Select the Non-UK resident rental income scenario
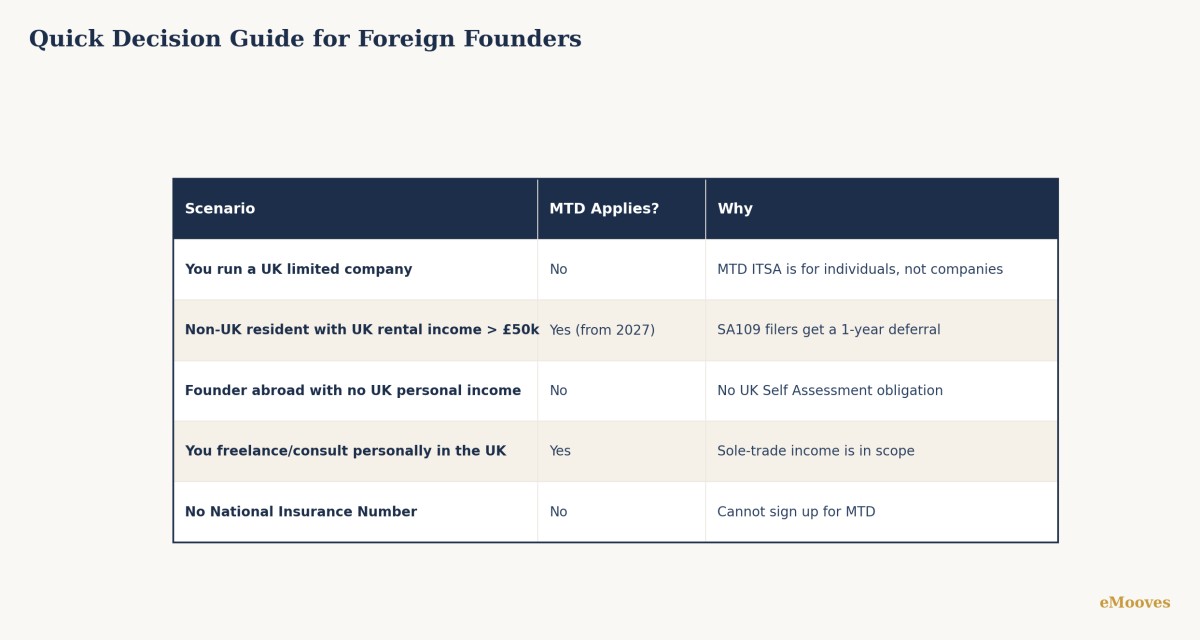This screenshot has width=1200, height=640. (355, 330)
